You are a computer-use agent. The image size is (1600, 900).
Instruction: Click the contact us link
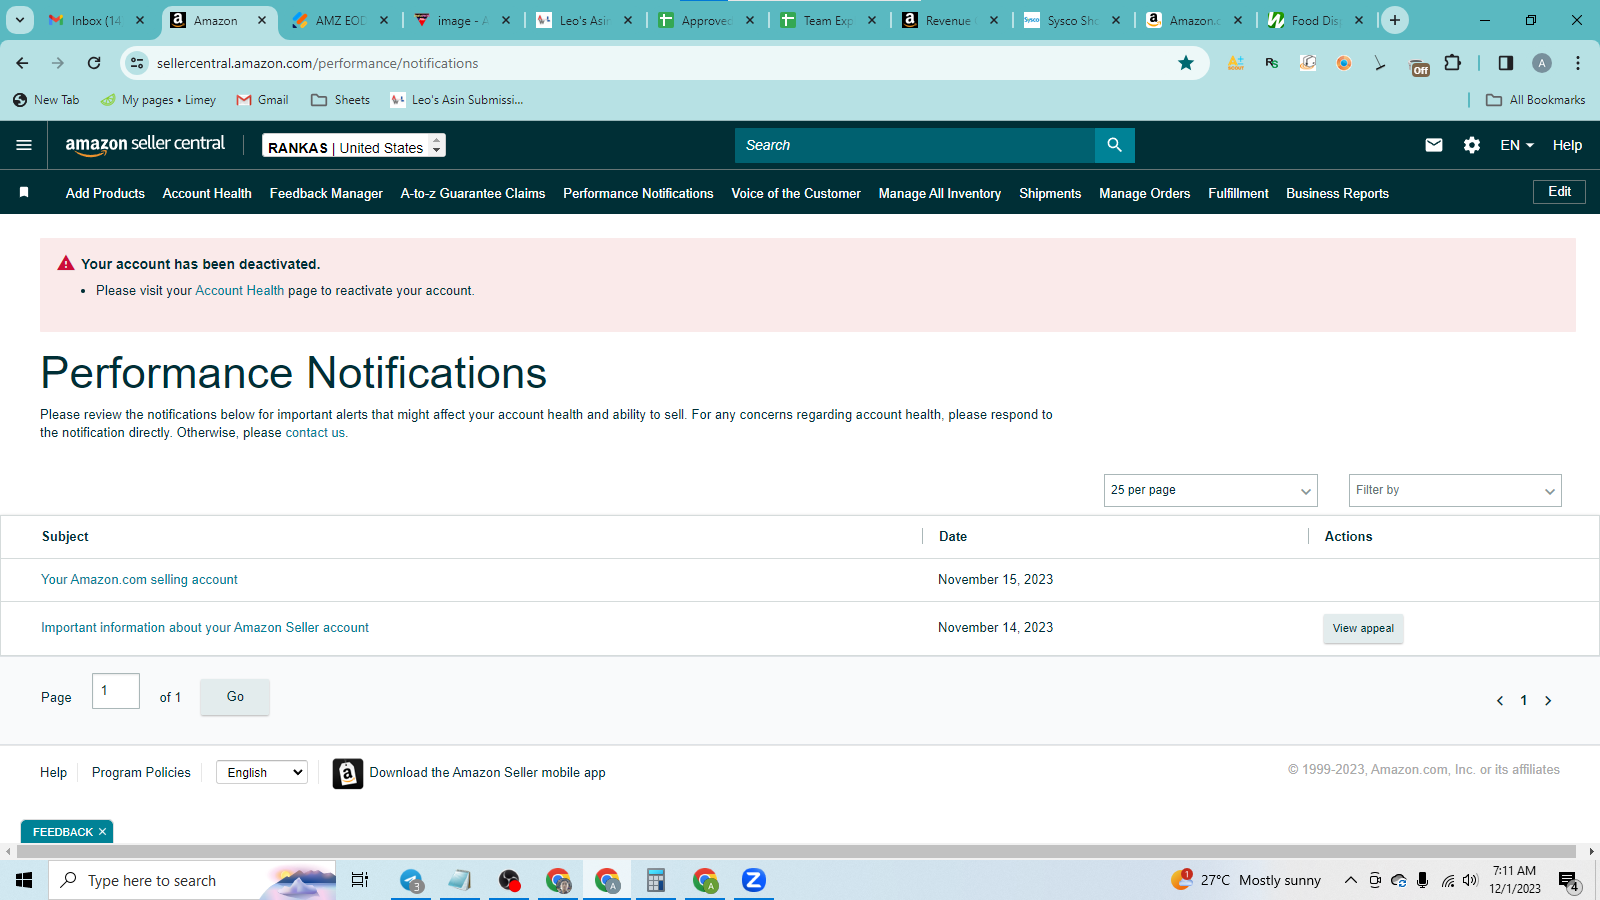click(x=315, y=433)
